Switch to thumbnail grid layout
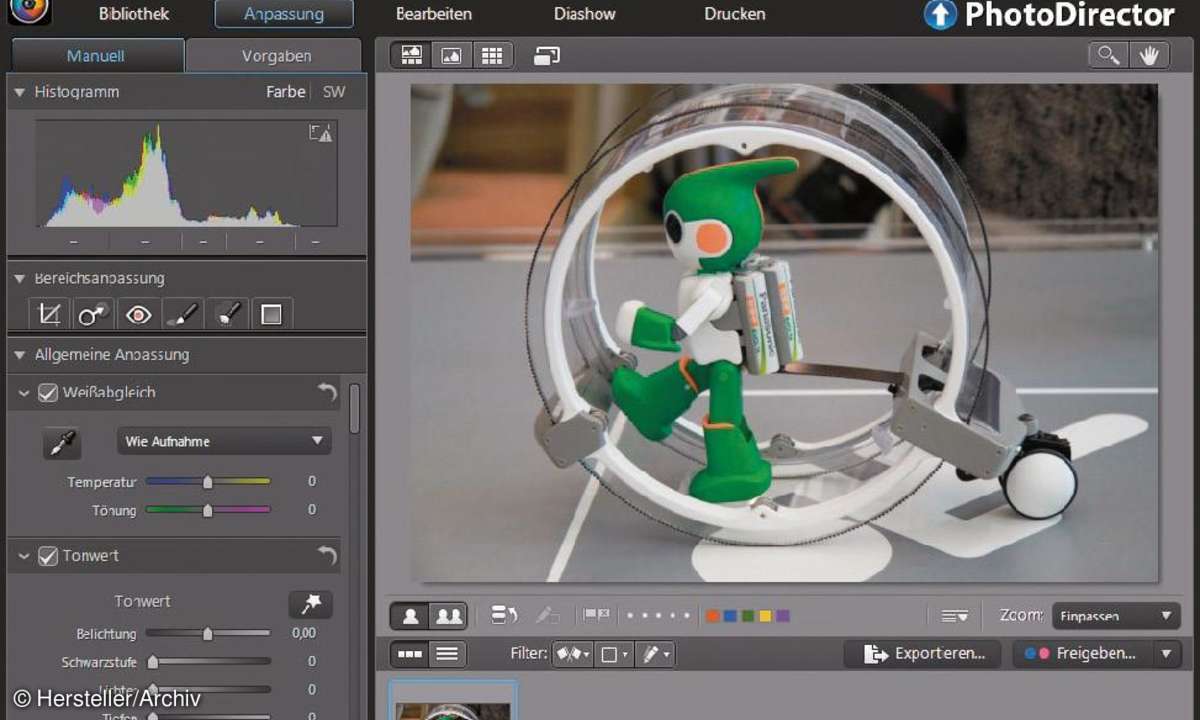This screenshot has height=720, width=1200. coord(491,56)
